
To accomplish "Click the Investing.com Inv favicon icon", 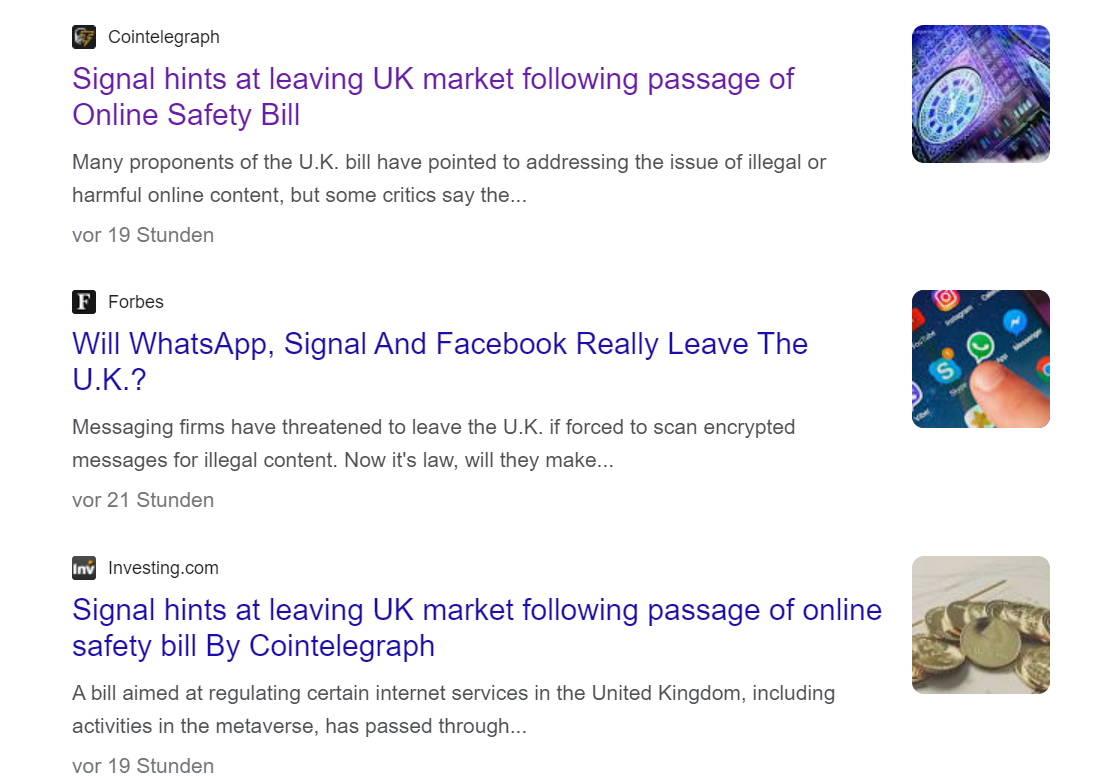I will click(84, 568).
